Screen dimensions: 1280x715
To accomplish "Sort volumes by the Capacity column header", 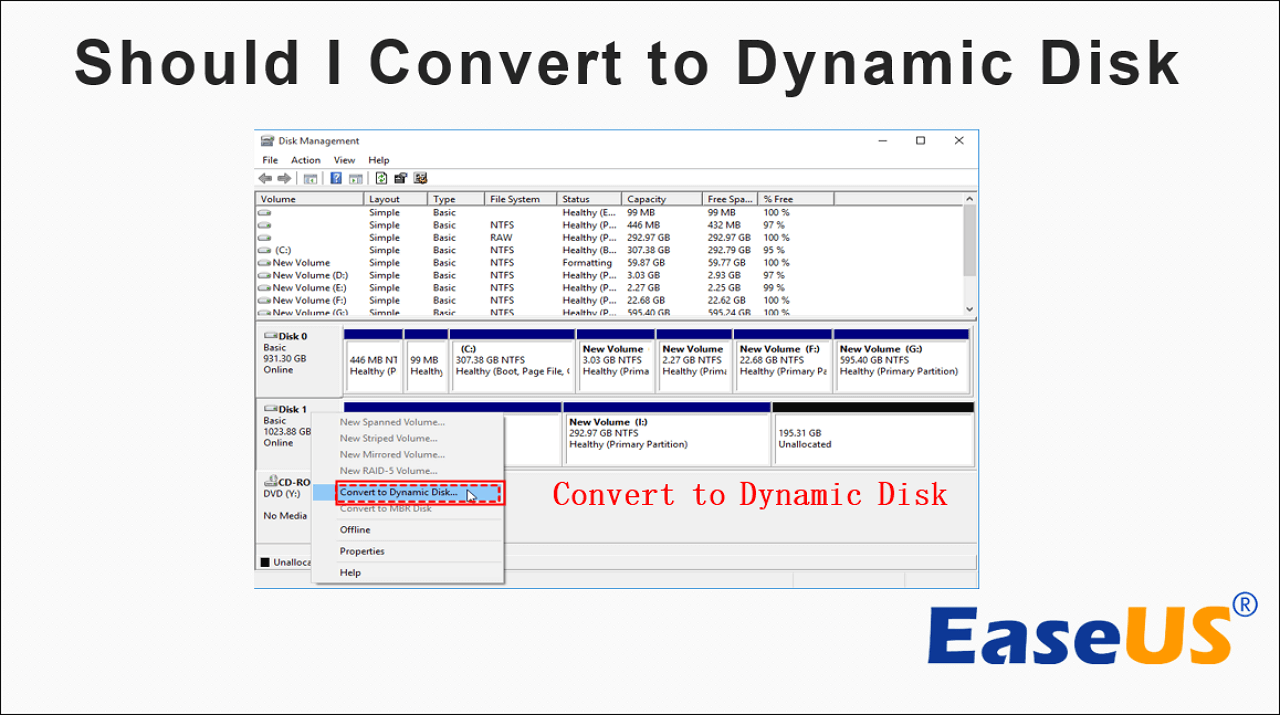I will point(647,199).
